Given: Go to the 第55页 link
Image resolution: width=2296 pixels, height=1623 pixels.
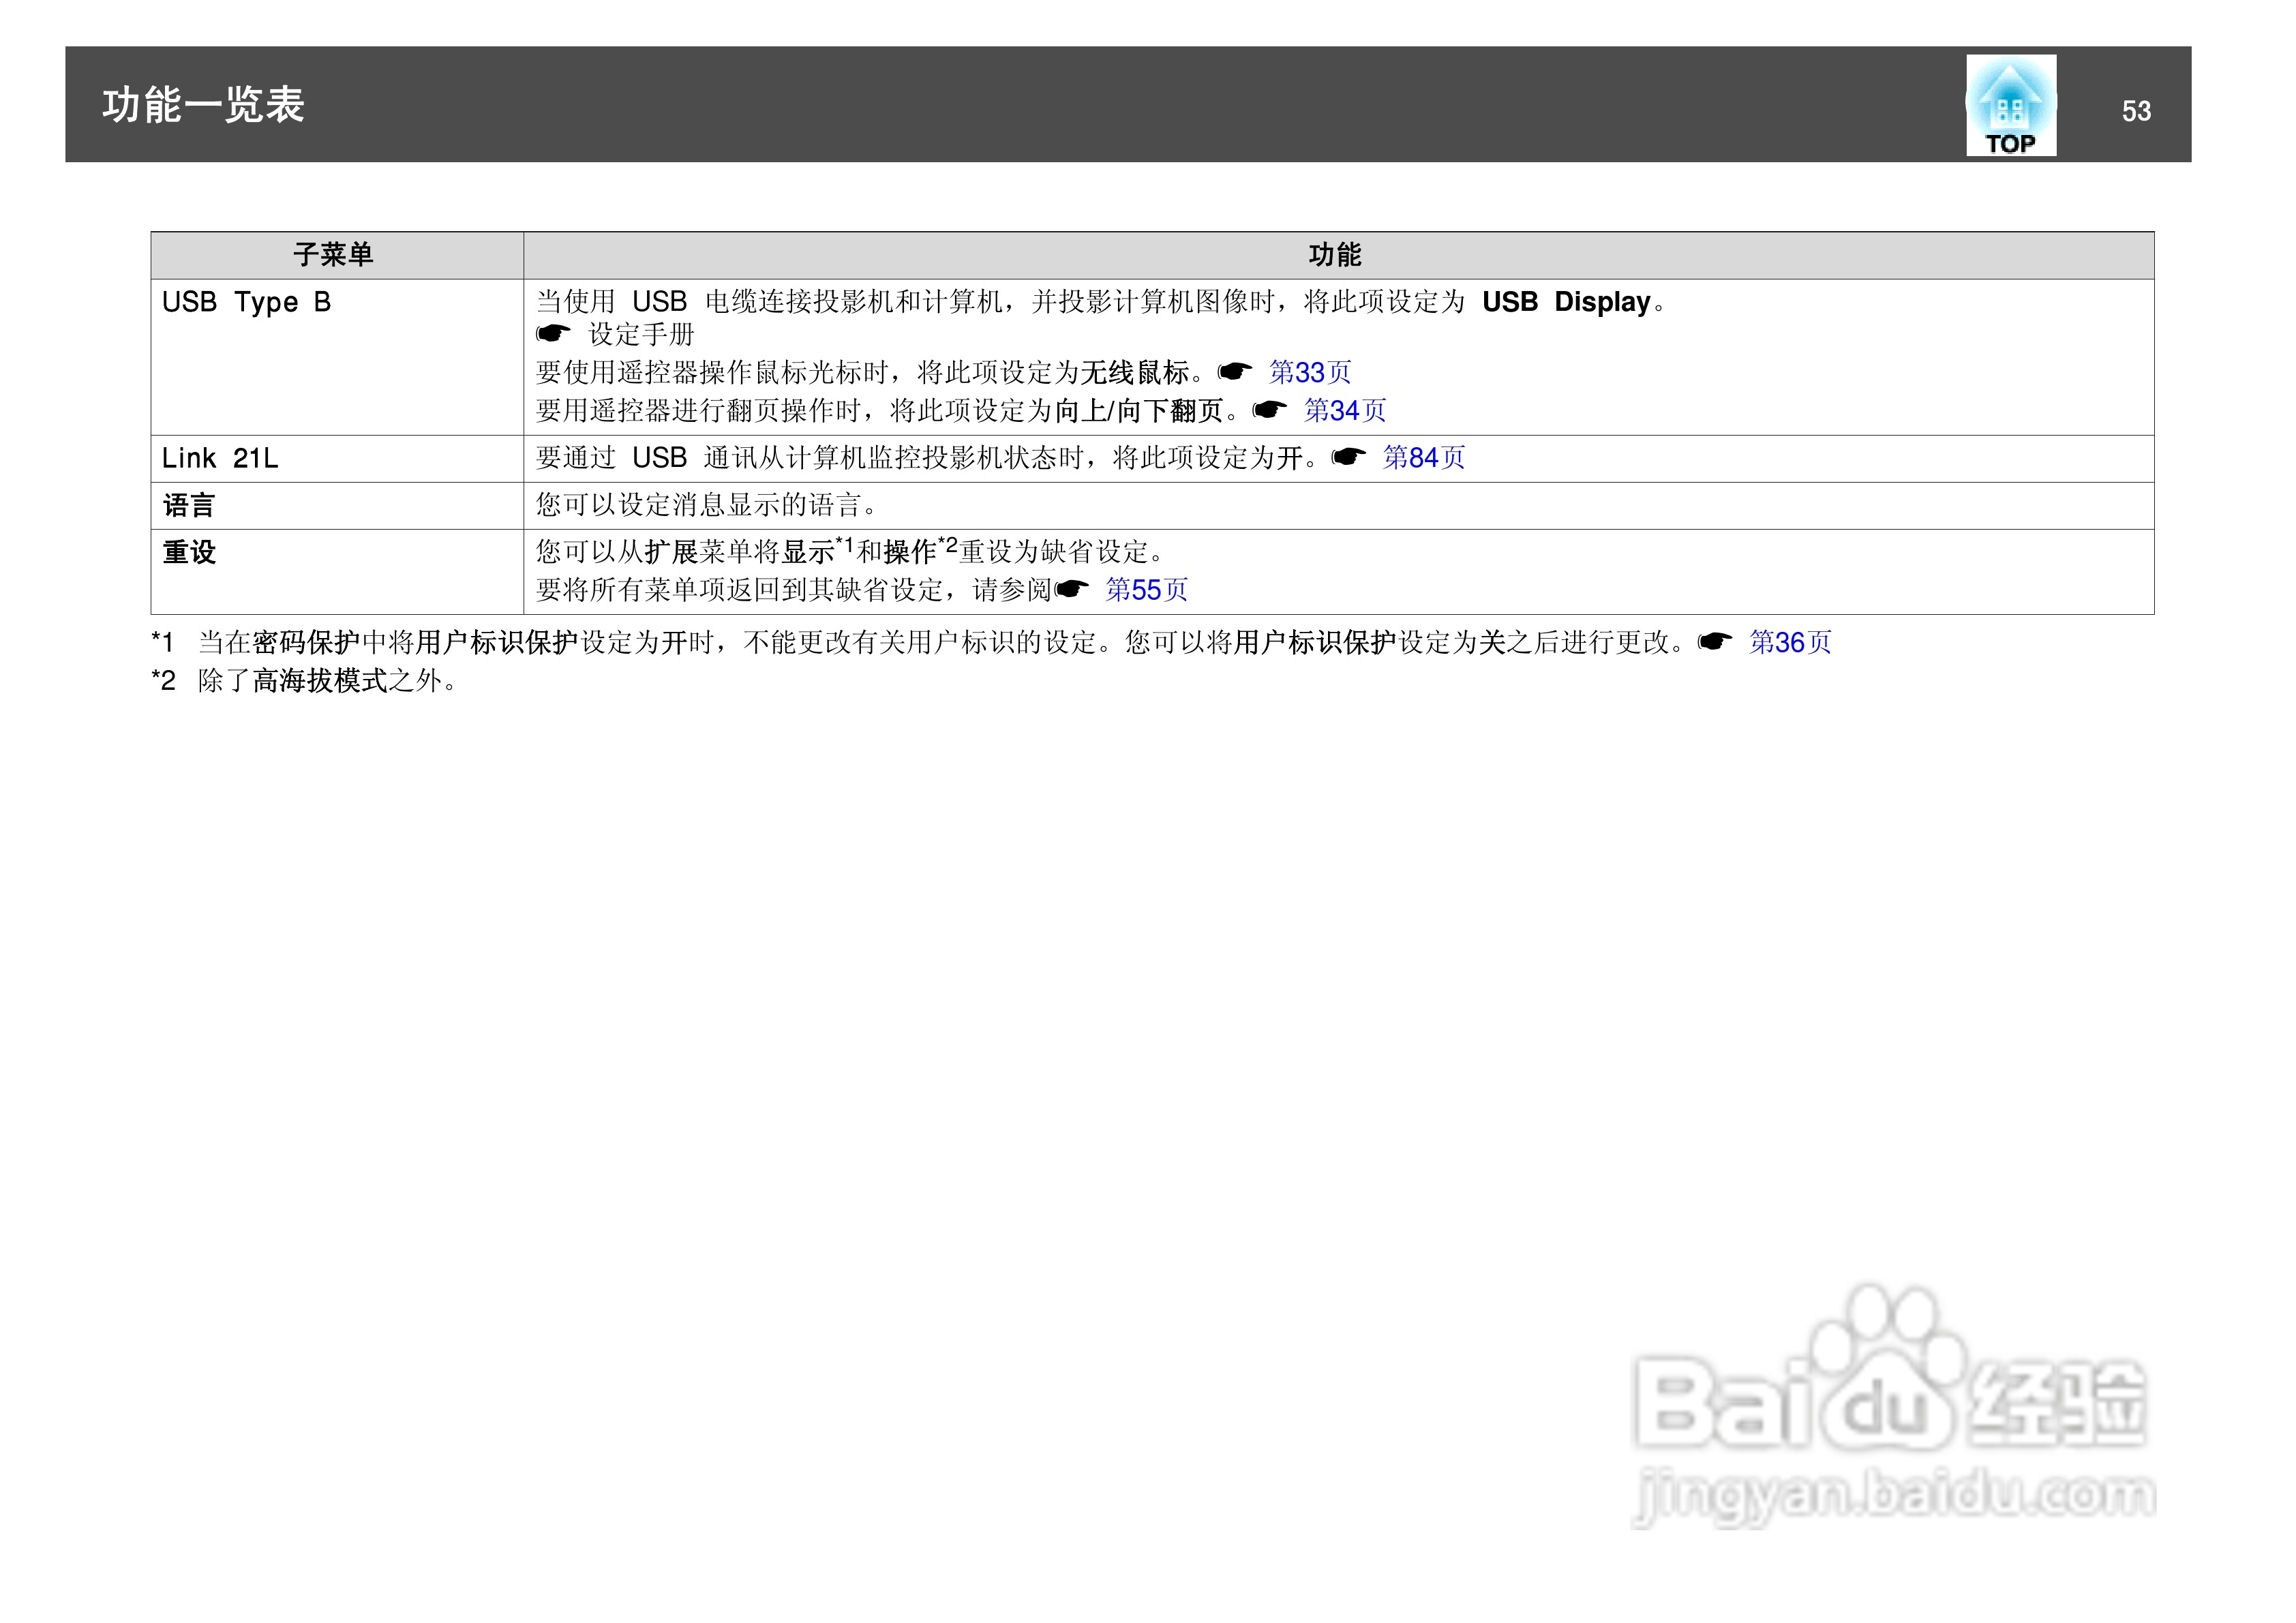Looking at the screenshot, I should (1146, 590).
